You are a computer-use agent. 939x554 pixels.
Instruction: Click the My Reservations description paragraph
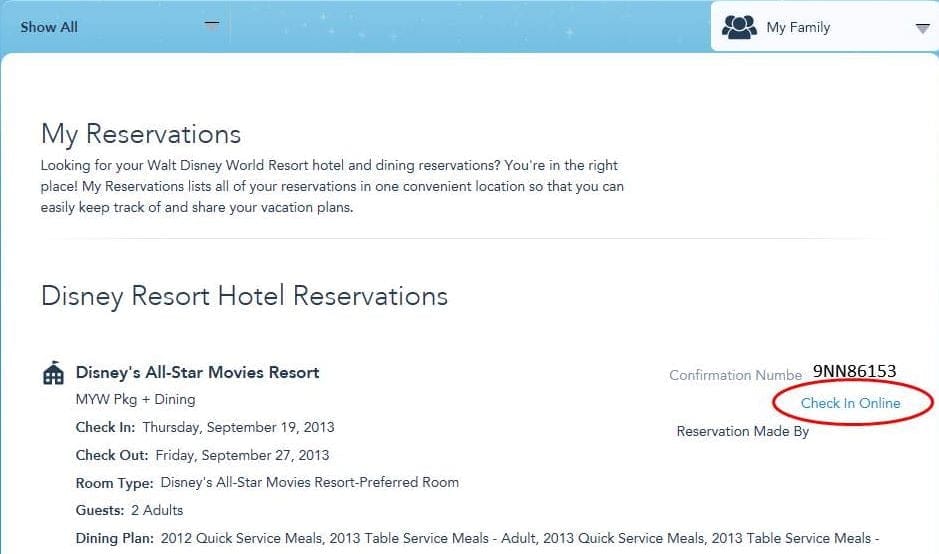pyautogui.click(x=330, y=186)
